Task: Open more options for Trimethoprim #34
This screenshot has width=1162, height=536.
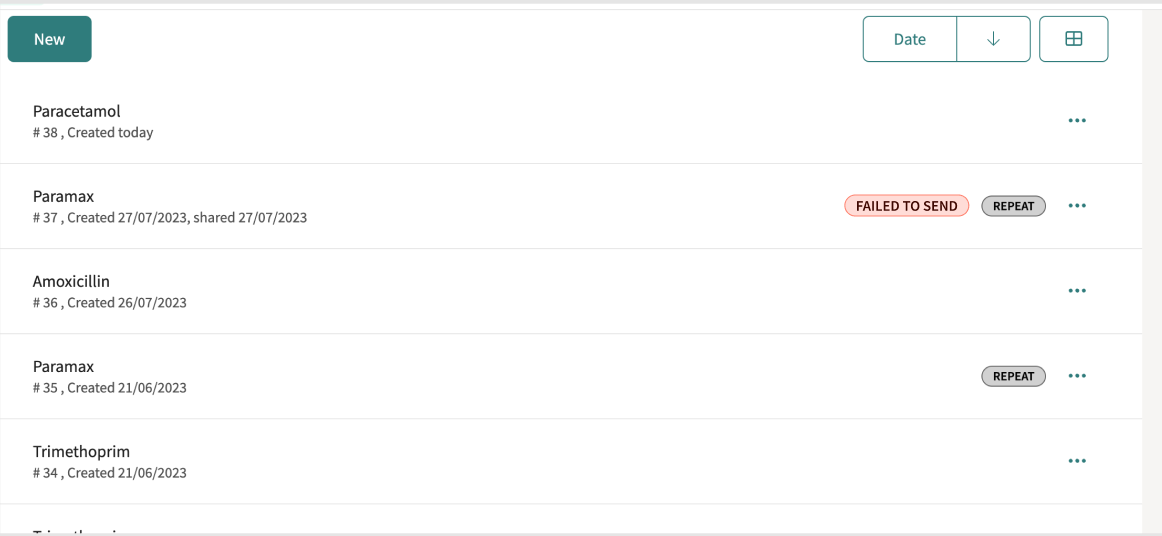Action: pyautogui.click(x=1077, y=461)
